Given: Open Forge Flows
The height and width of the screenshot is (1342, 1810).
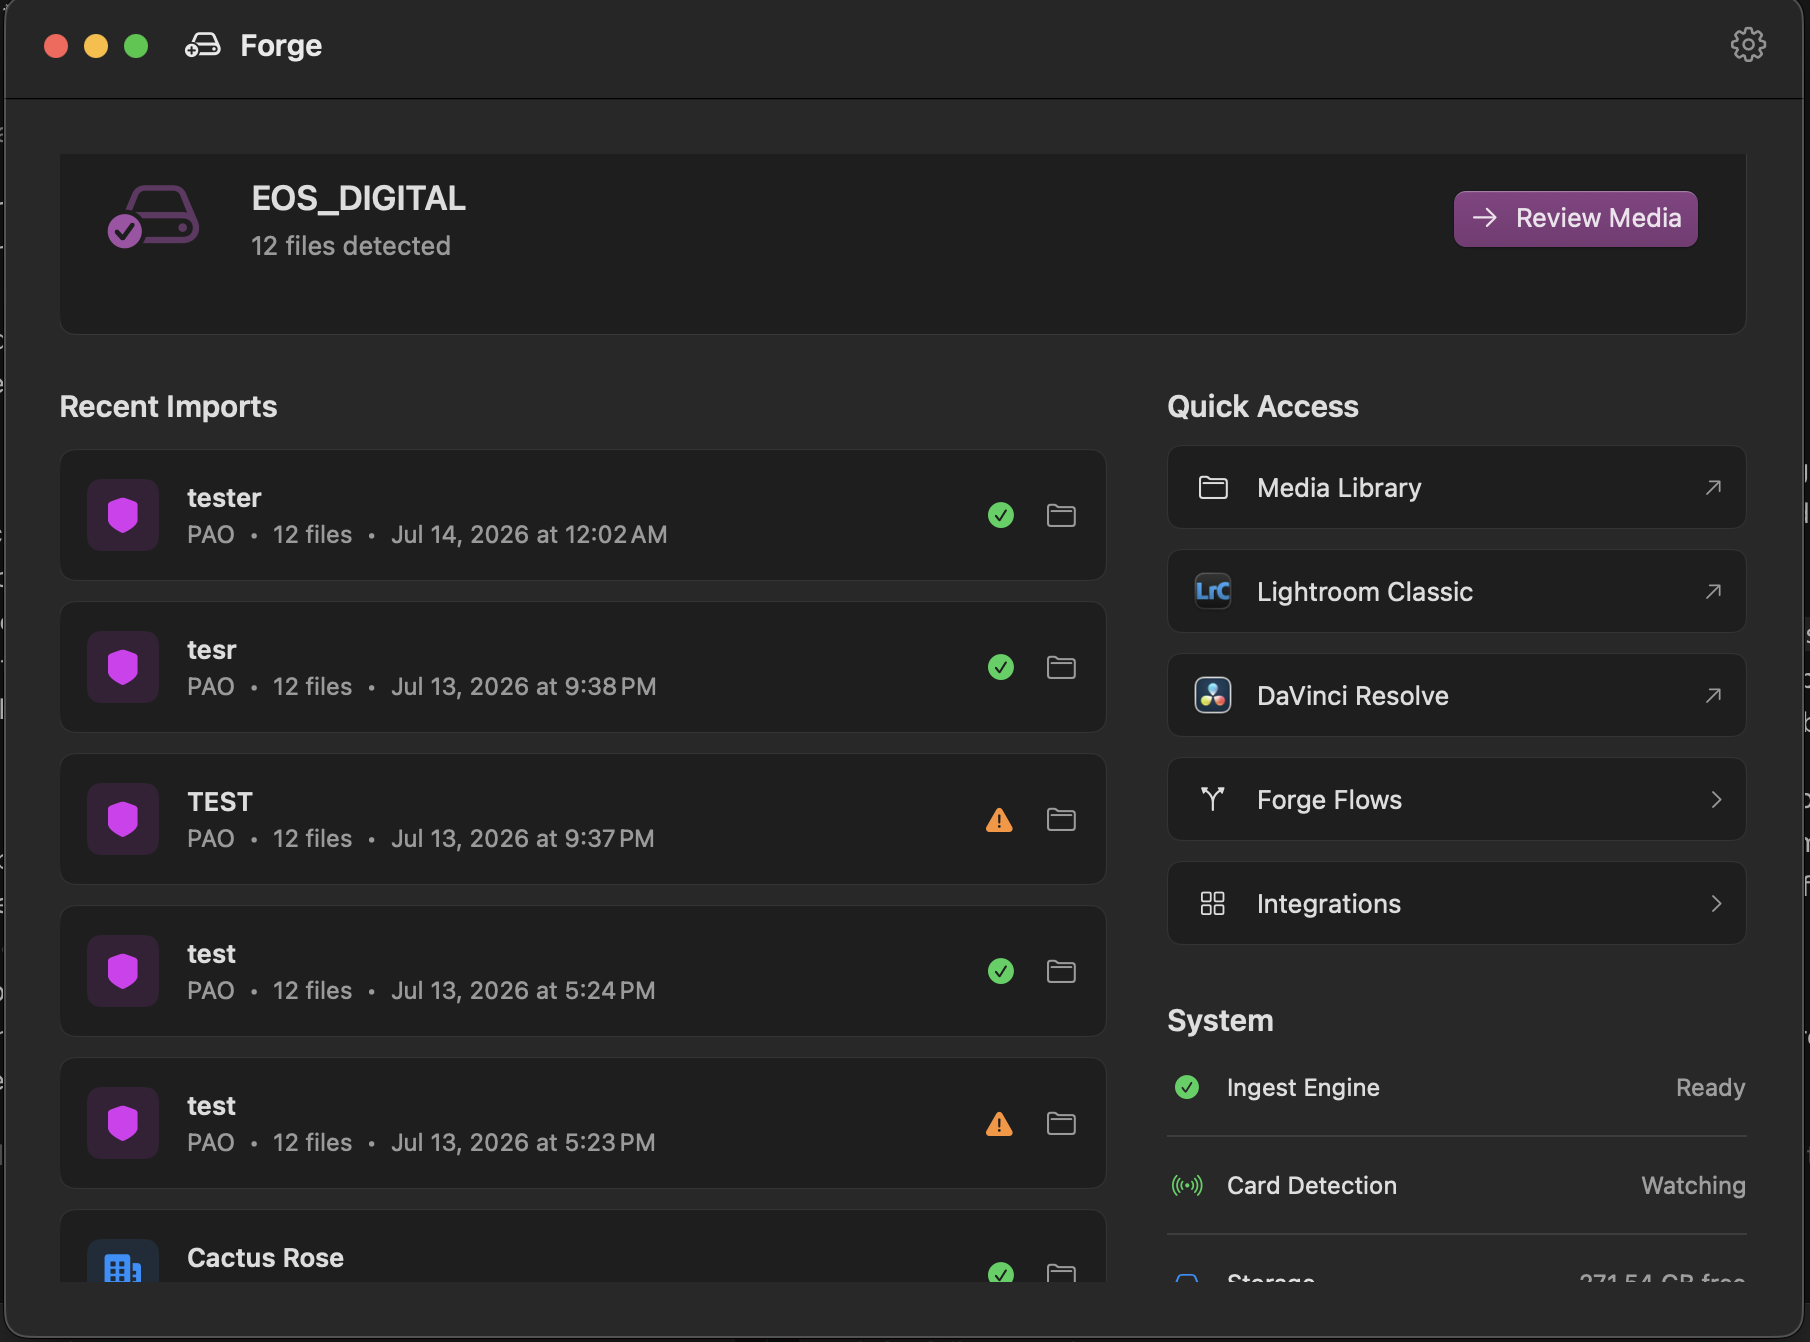Looking at the screenshot, I should coord(1456,799).
